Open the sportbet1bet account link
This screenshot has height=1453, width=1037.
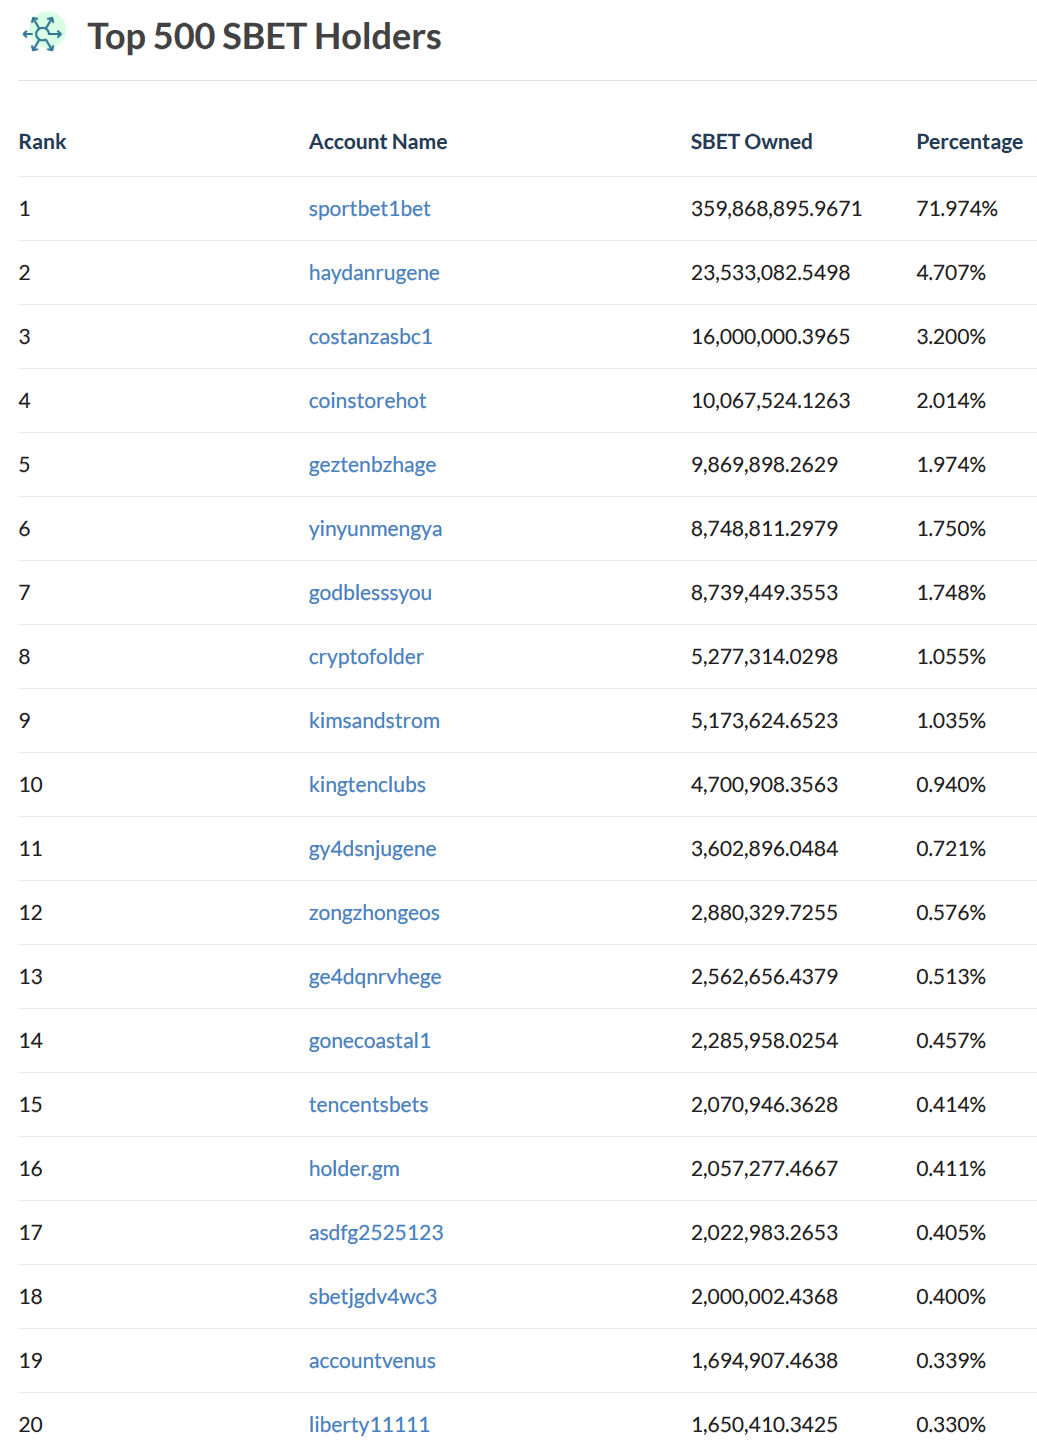369,209
